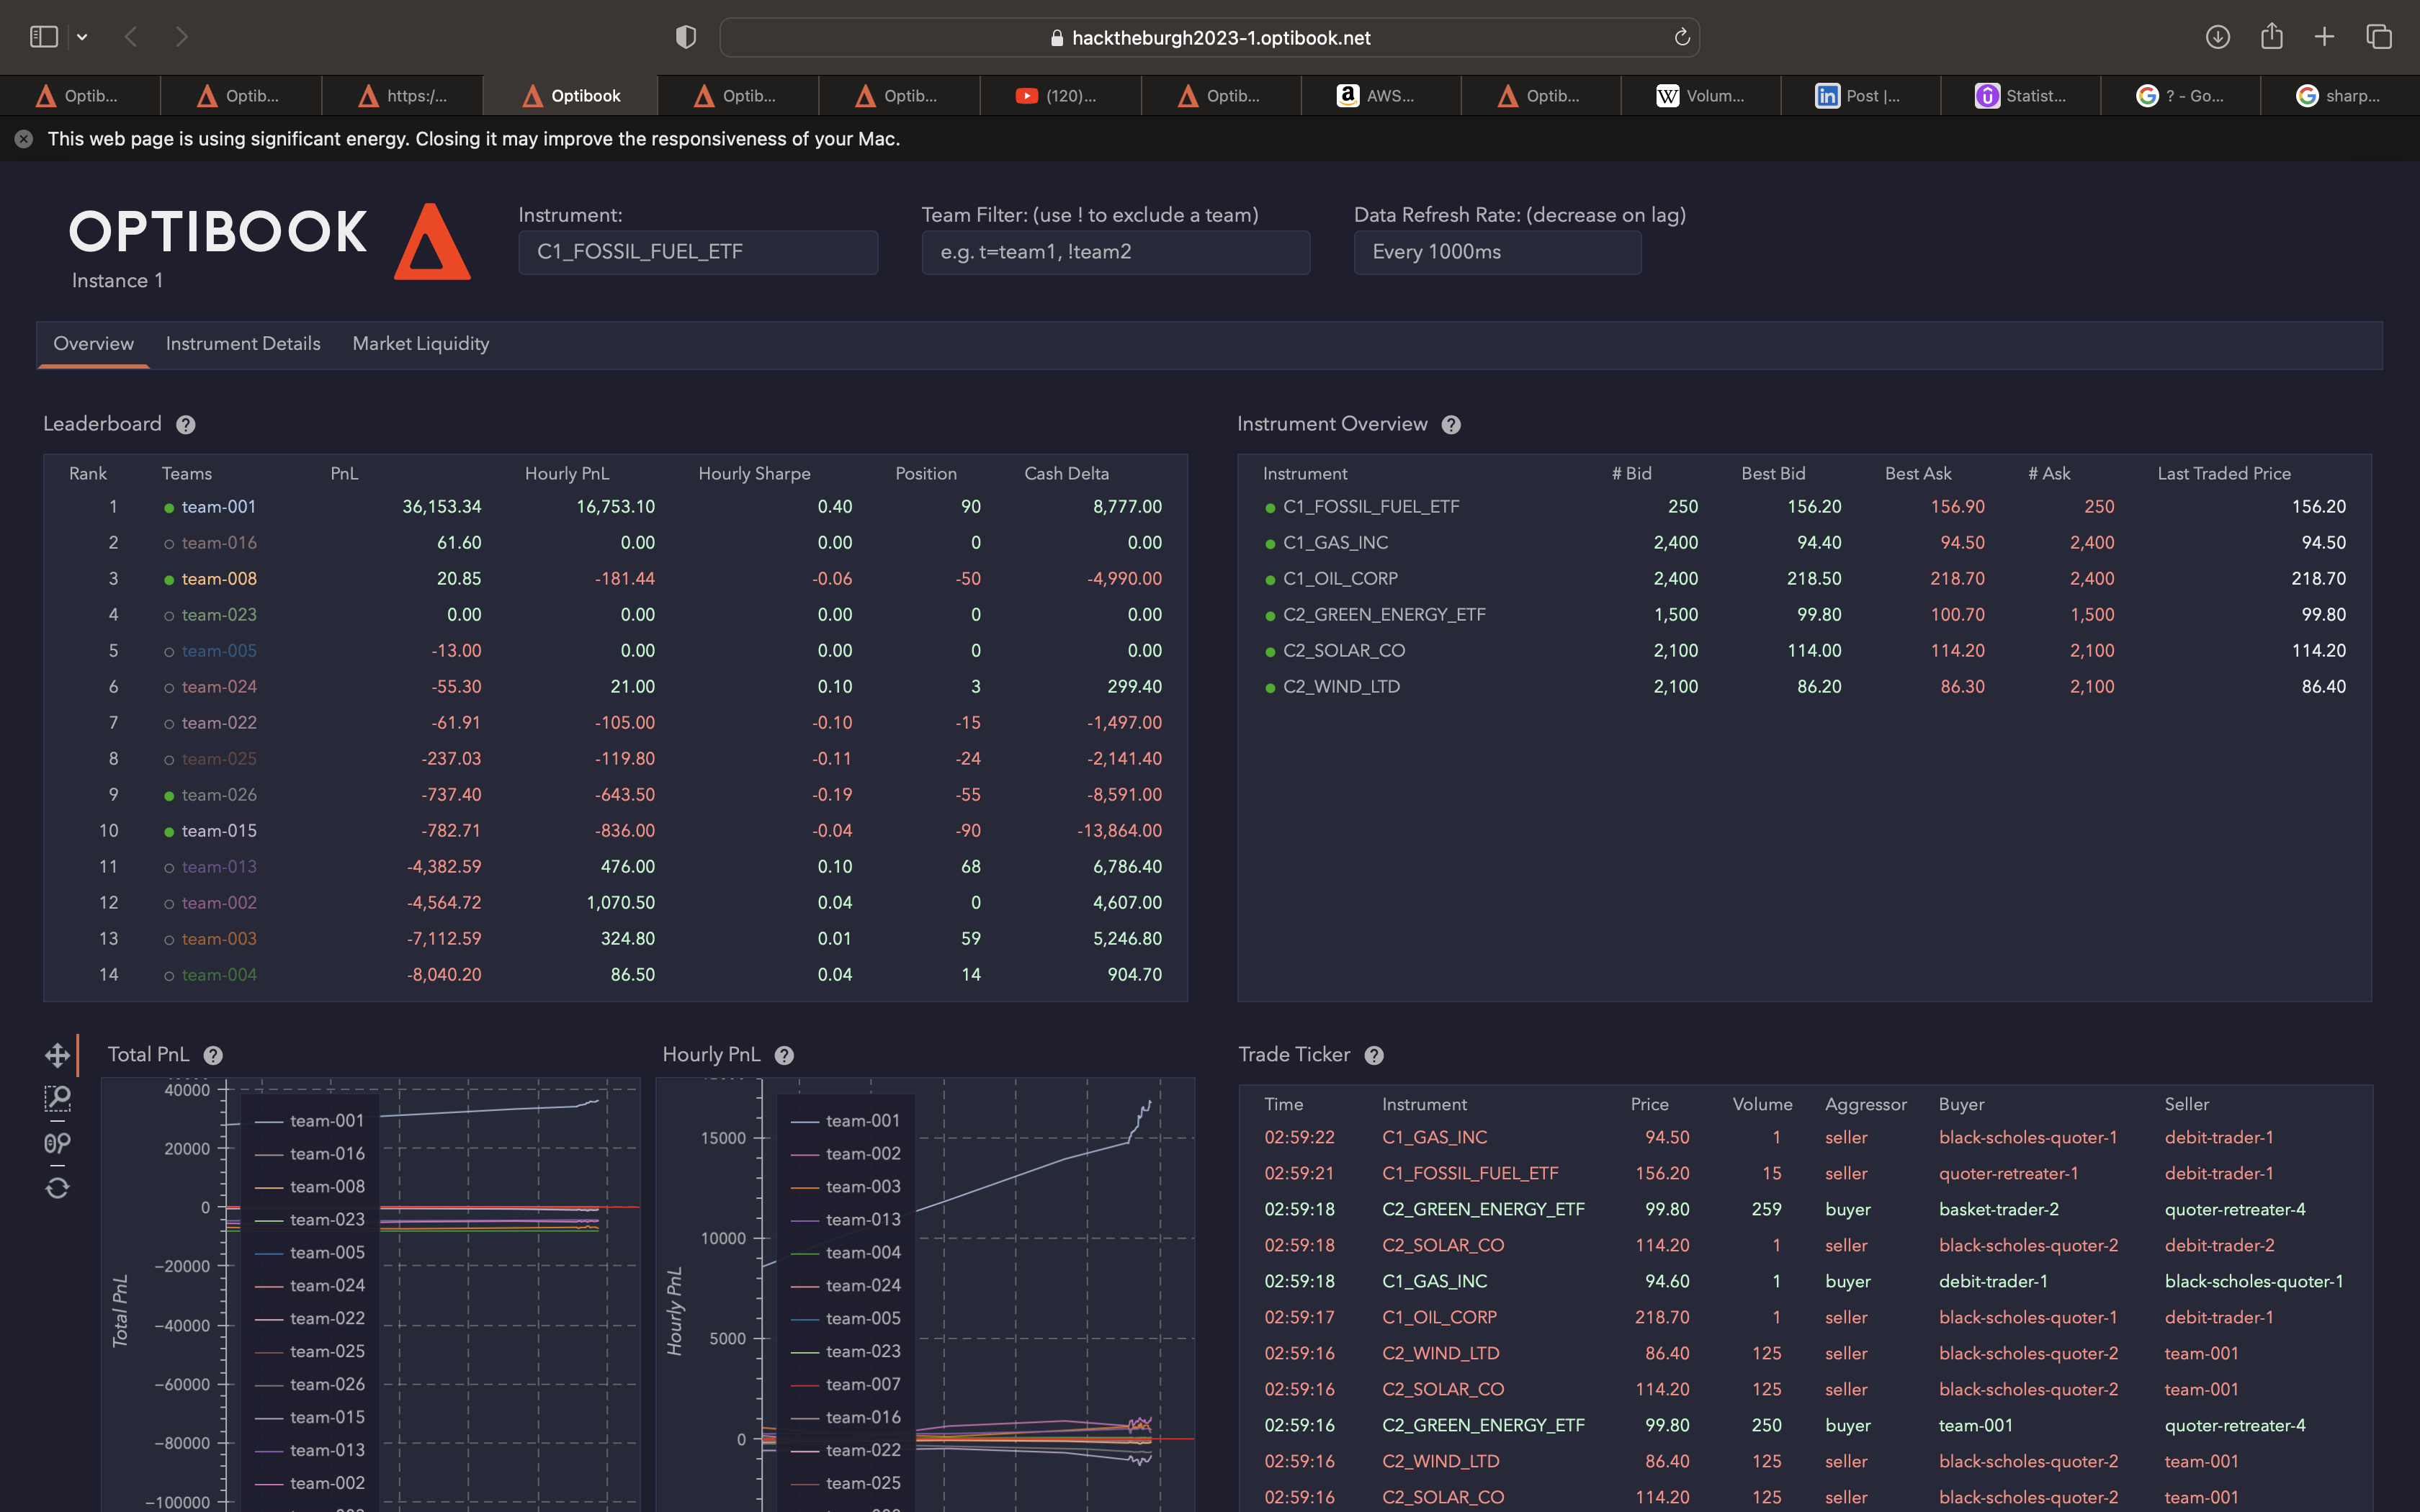The height and width of the screenshot is (1512, 2420).
Task: Click the Leaderboard help question-mark icon
Action: tap(185, 425)
